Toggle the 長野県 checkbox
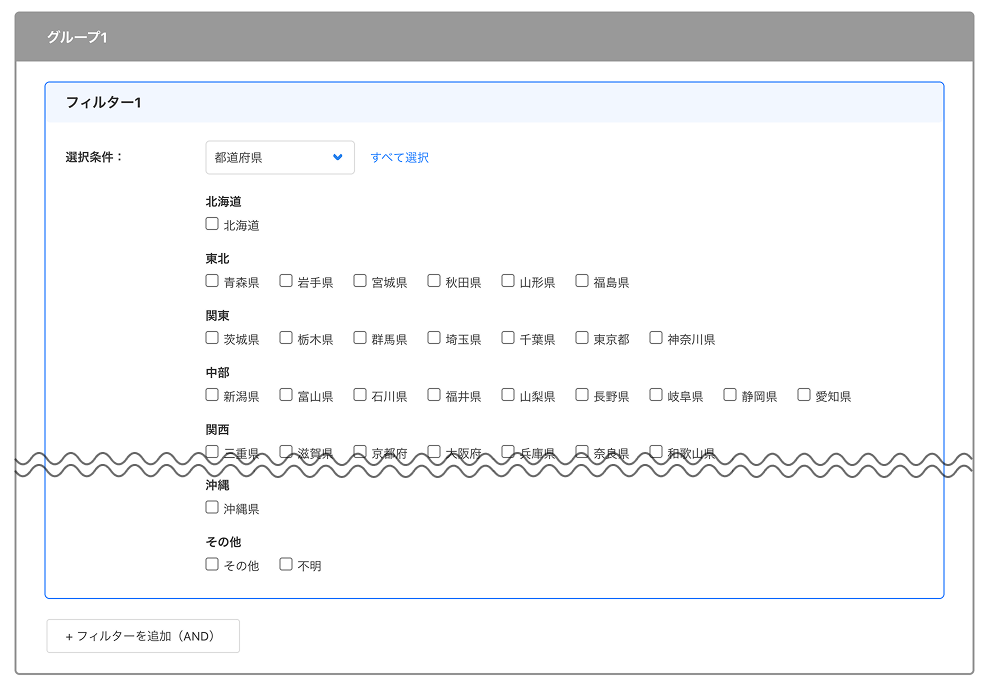Screen dimensions: 990x688 (x=582, y=395)
